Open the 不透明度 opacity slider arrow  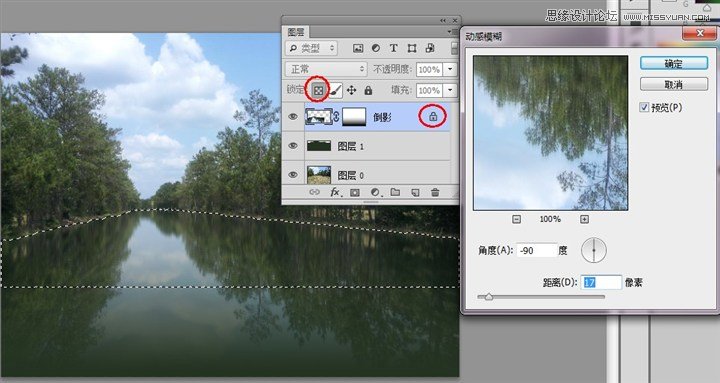[450, 69]
